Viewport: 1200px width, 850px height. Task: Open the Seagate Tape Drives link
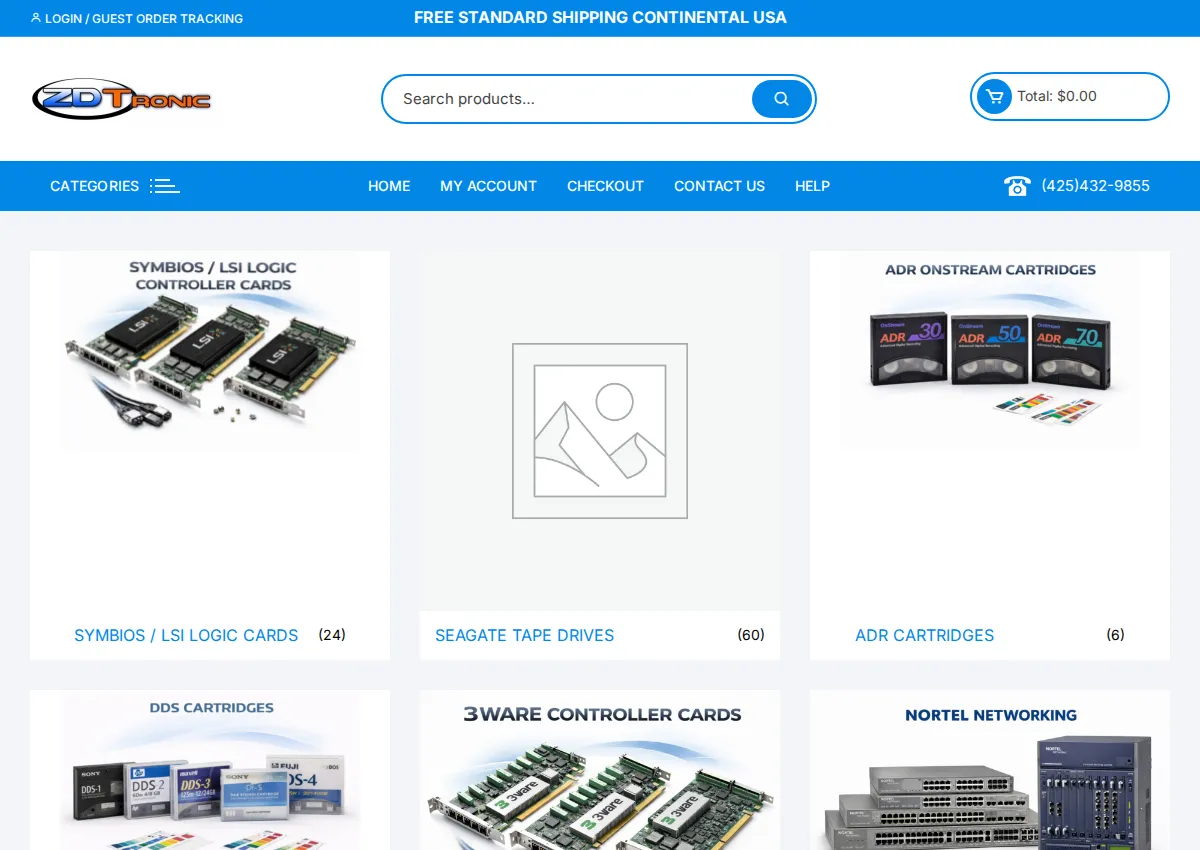click(x=524, y=635)
